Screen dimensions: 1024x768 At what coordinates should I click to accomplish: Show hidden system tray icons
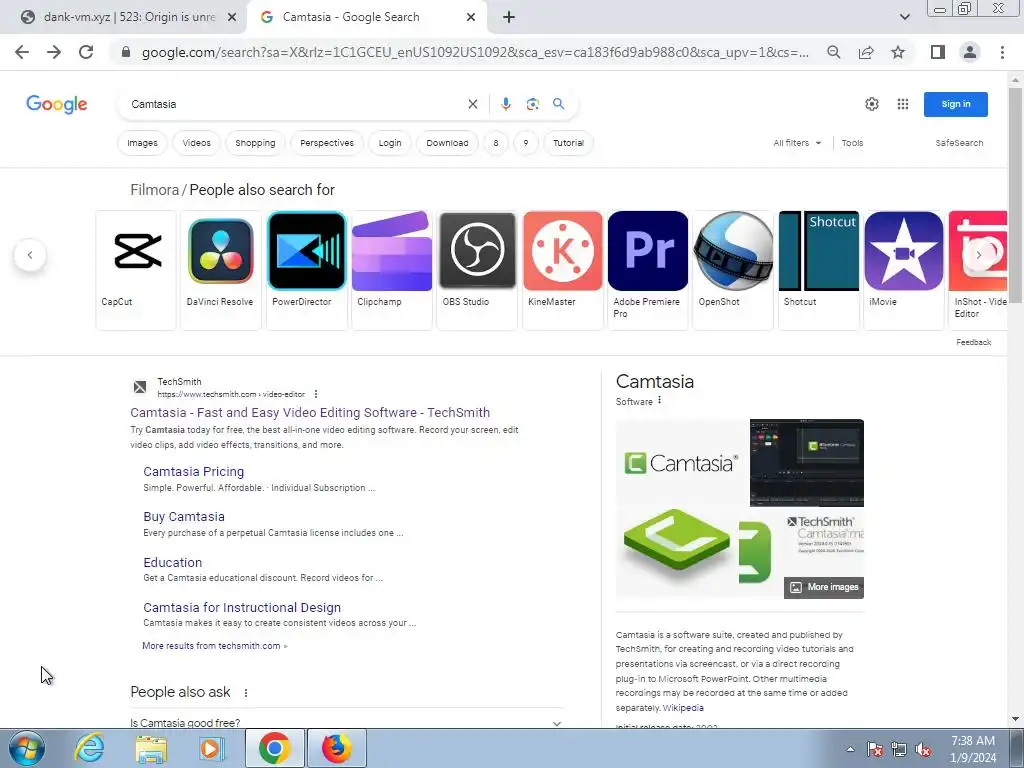(x=850, y=750)
